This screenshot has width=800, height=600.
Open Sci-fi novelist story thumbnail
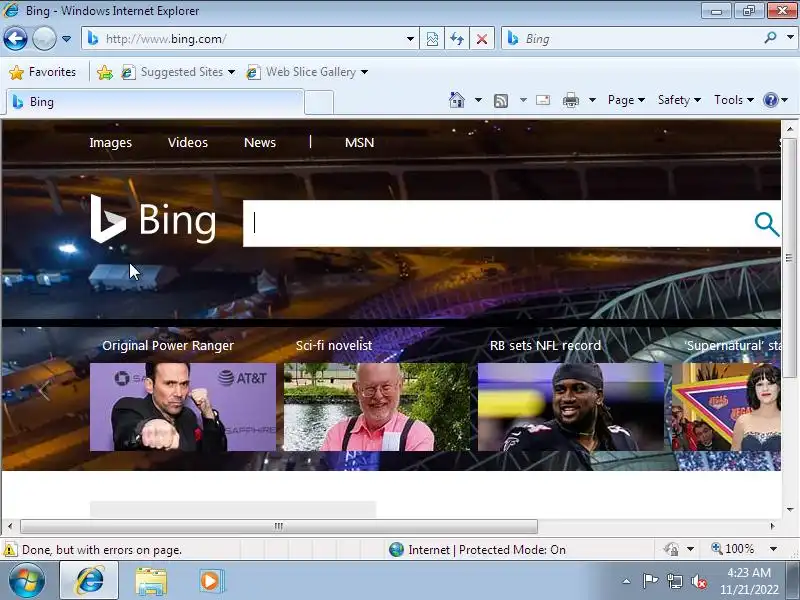click(377, 407)
